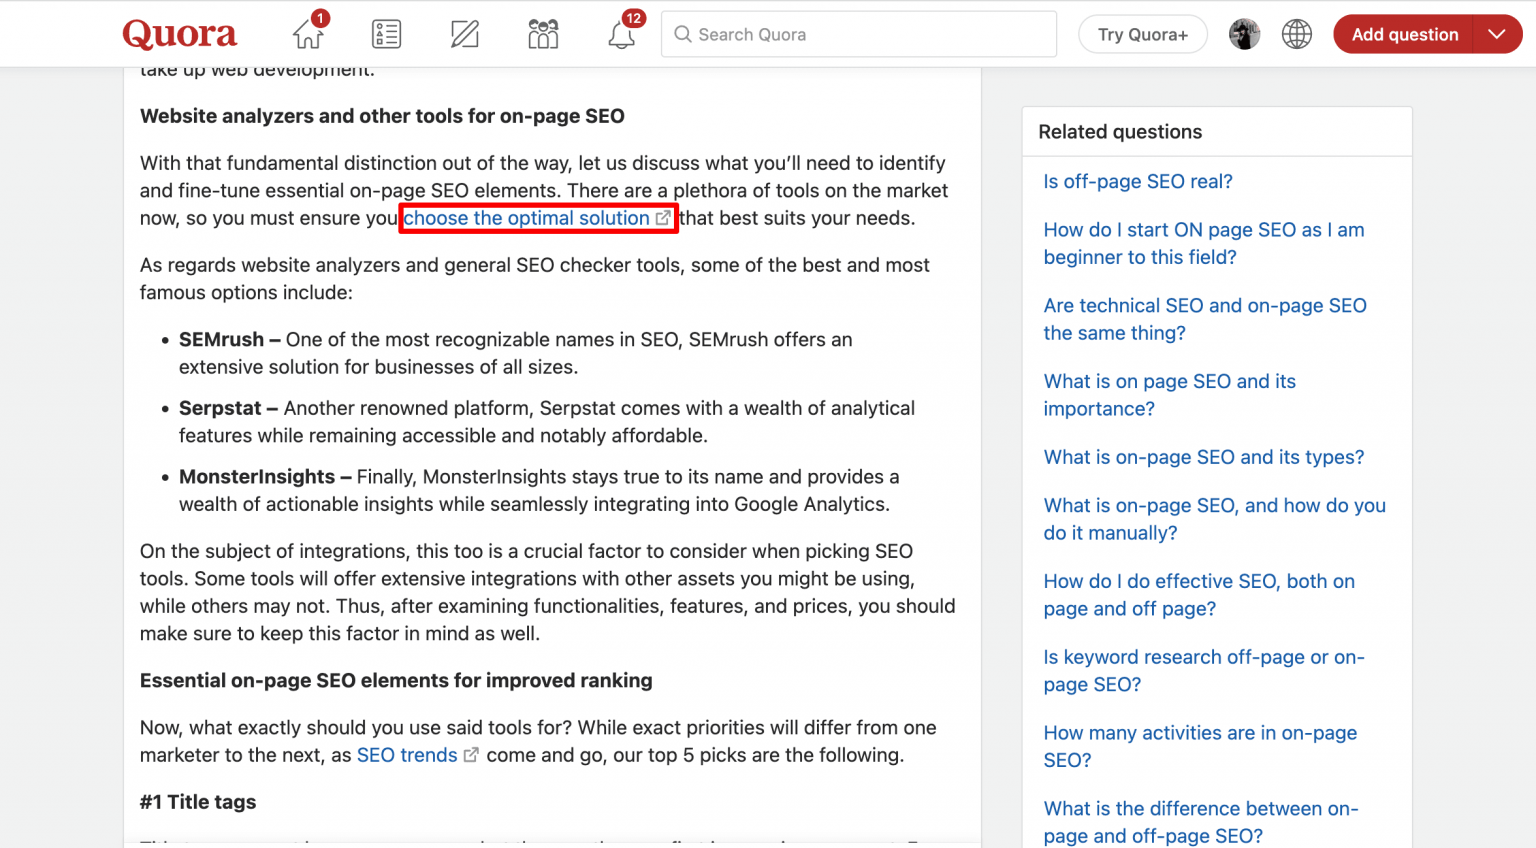Select the '#1 Title tags' section heading
1536x848 pixels.
[x=198, y=802]
